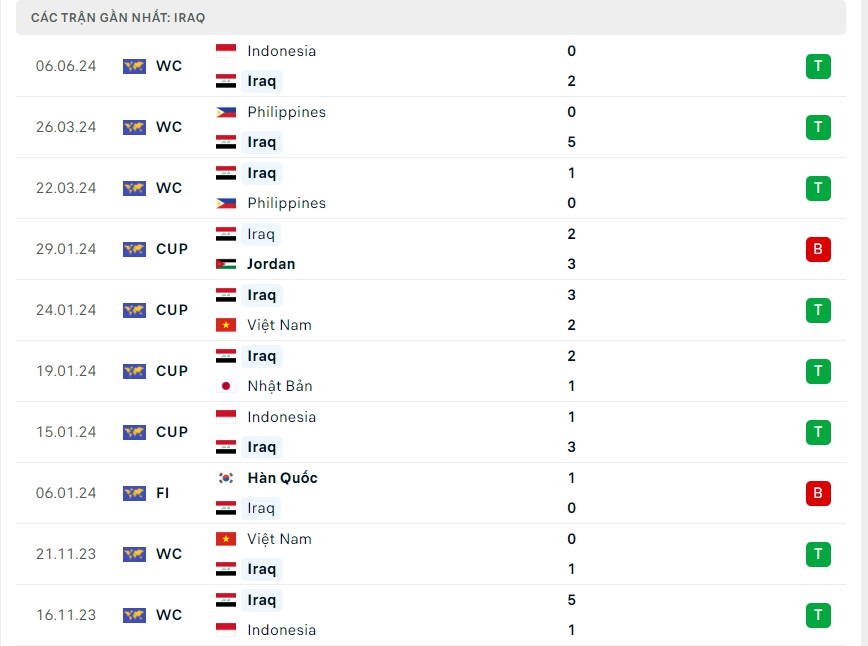The image size is (868, 646).
Task: Open the Jordan team link
Action: [271, 265]
